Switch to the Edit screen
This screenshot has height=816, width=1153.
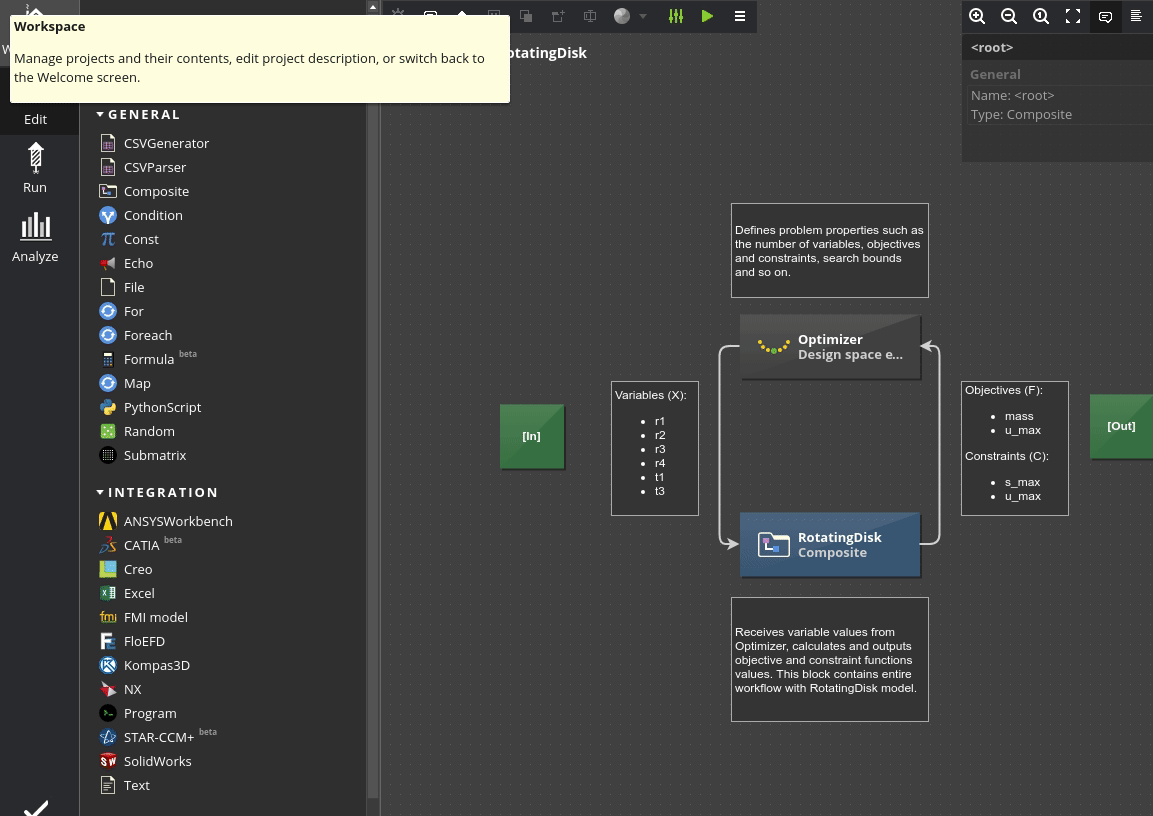(x=35, y=119)
